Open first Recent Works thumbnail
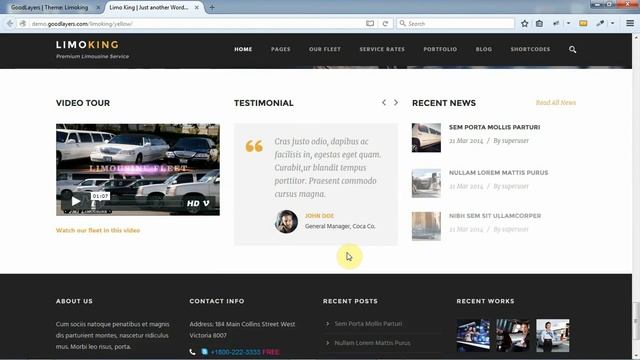The height and width of the screenshot is (360, 640). click(x=473, y=336)
